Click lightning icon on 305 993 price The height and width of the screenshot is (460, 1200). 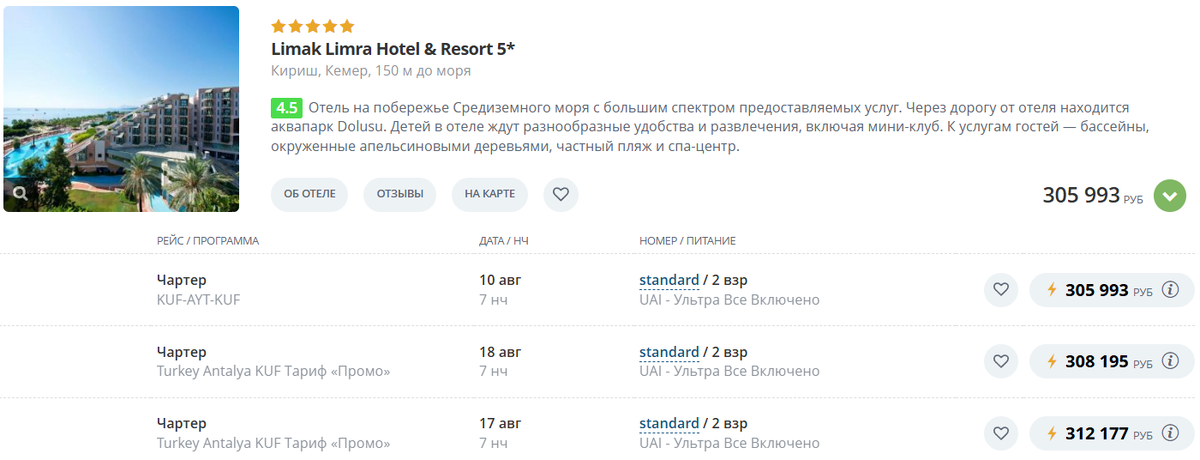pyautogui.click(x=1051, y=290)
